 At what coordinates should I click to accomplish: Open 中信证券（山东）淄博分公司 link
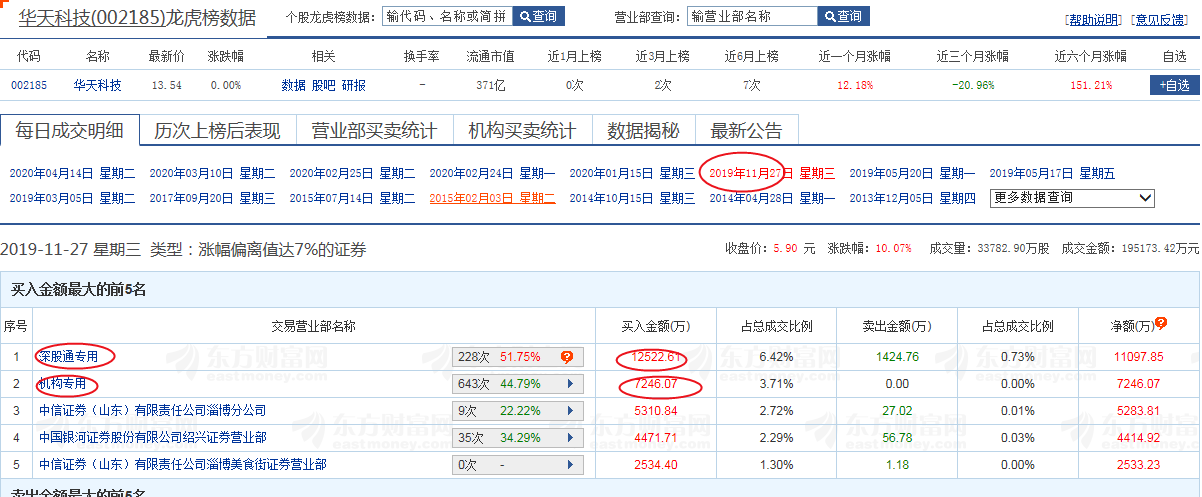tap(152, 410)
